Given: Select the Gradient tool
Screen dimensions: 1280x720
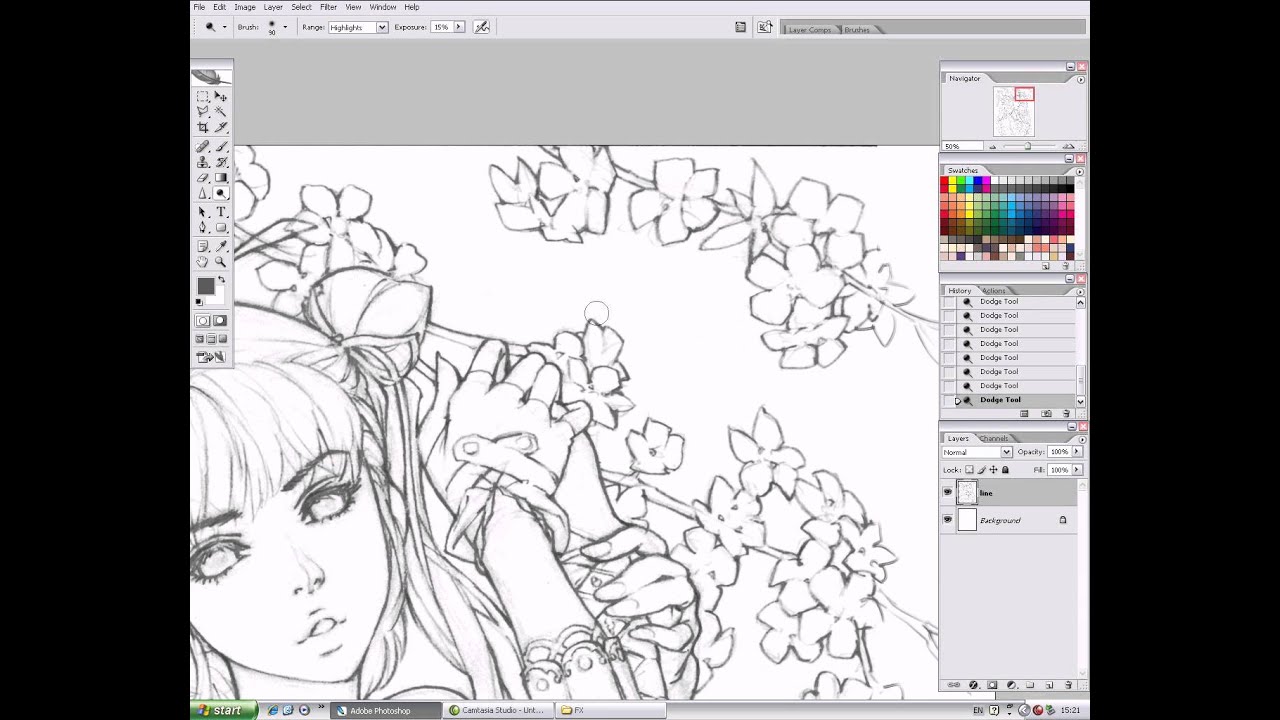Looking at the screenshot, I should (221, 178).
